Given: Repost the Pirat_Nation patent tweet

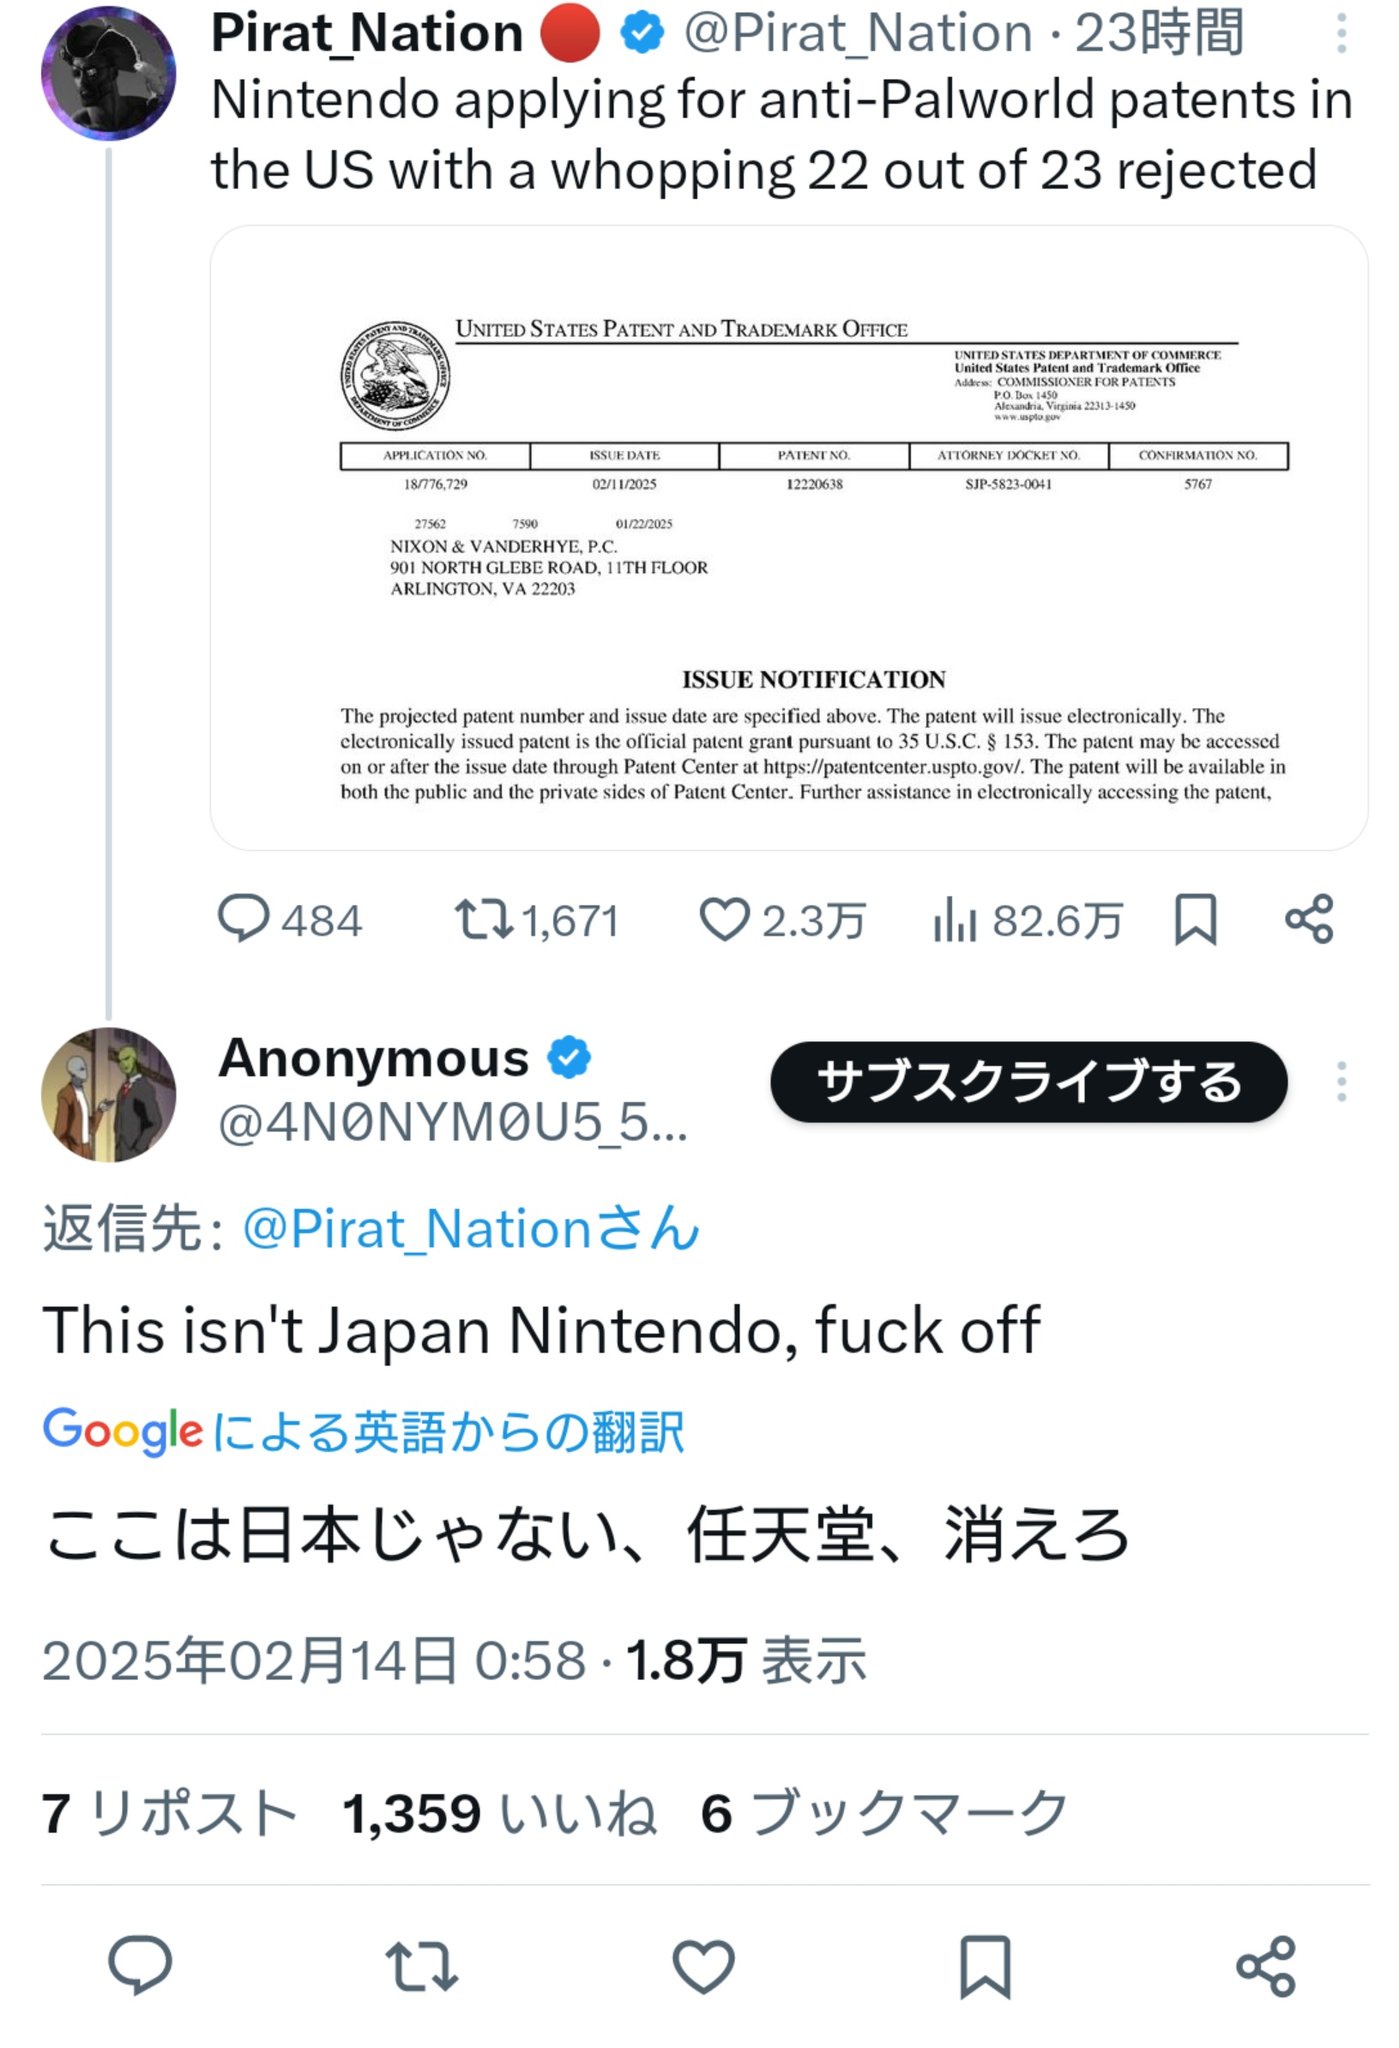Looking at the screenshot, I should point(484,919).
